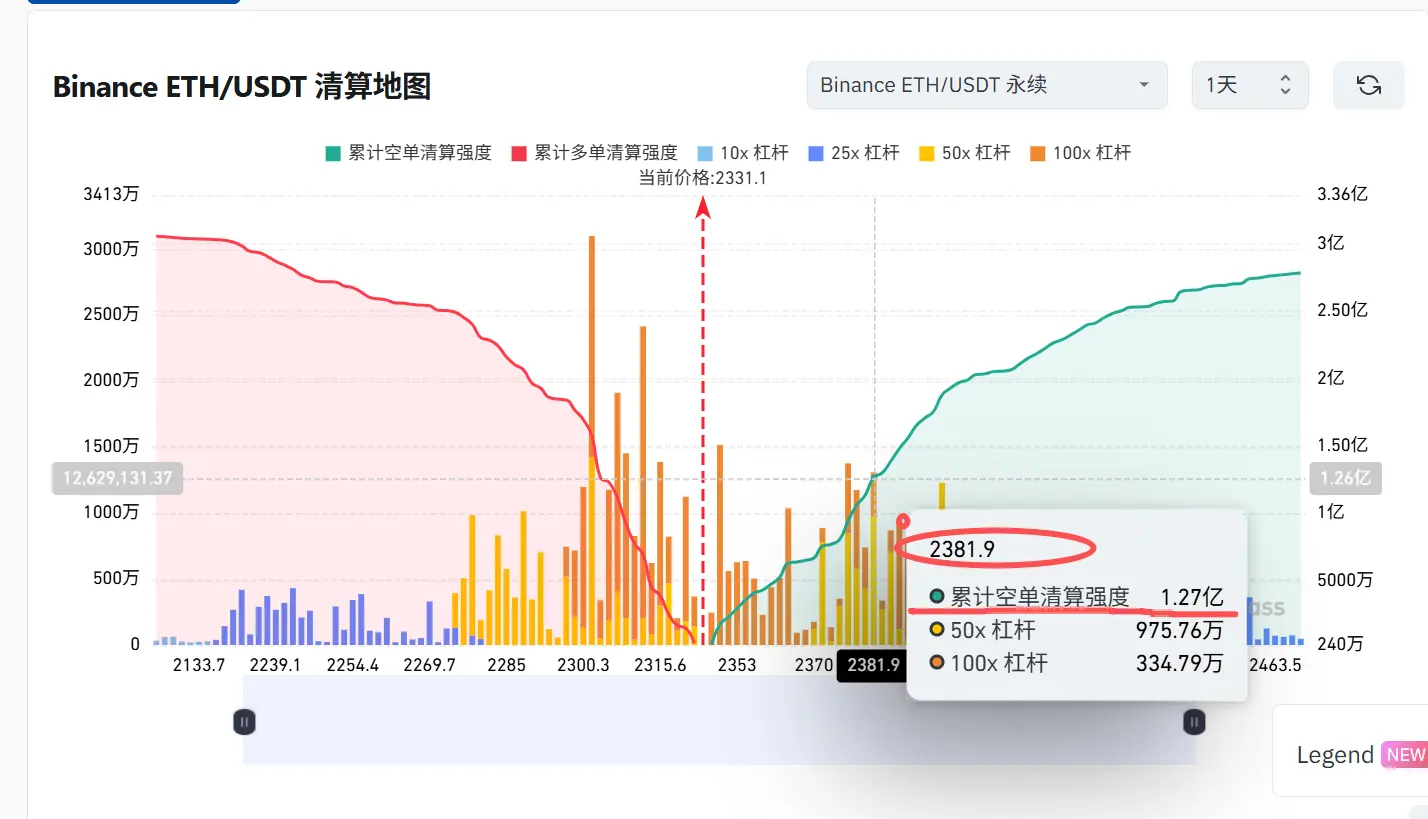Click the 2315.6 x-axis price label
This screenshot has width=1428, height=819.
coord(660,665)
